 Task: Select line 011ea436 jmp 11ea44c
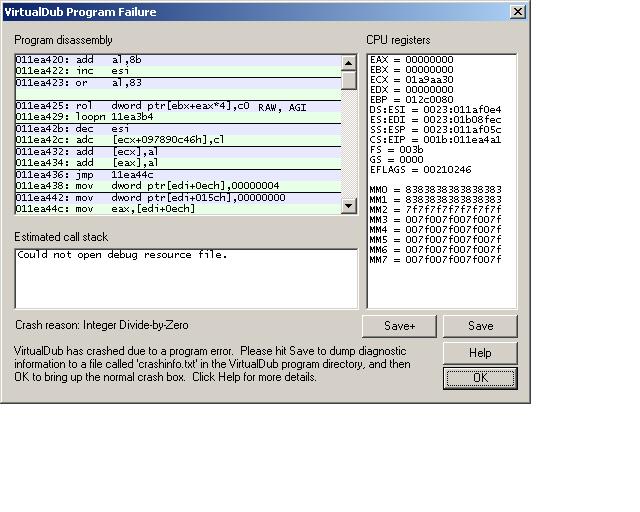(178, 175)
